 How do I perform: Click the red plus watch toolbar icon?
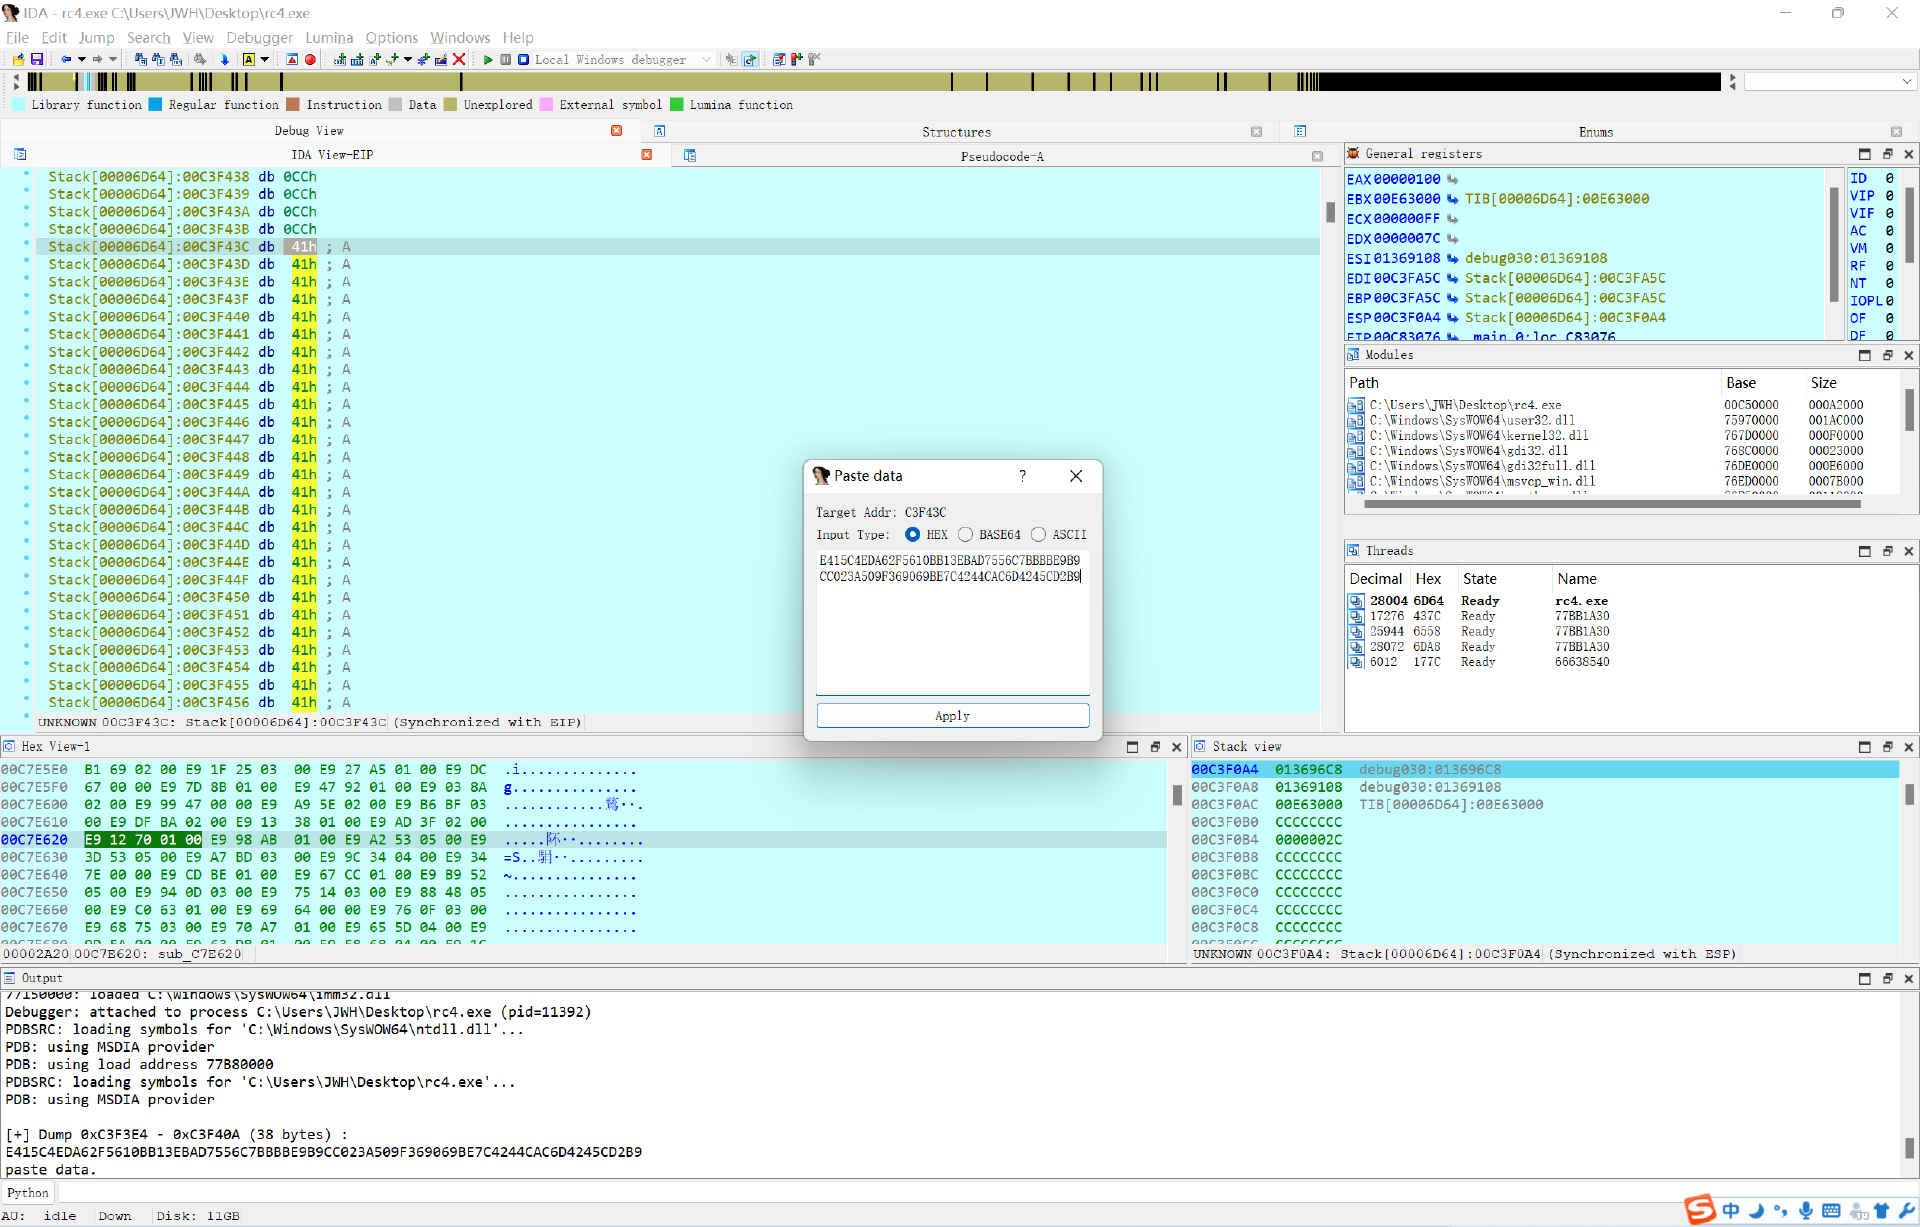[x=796, y=60]
